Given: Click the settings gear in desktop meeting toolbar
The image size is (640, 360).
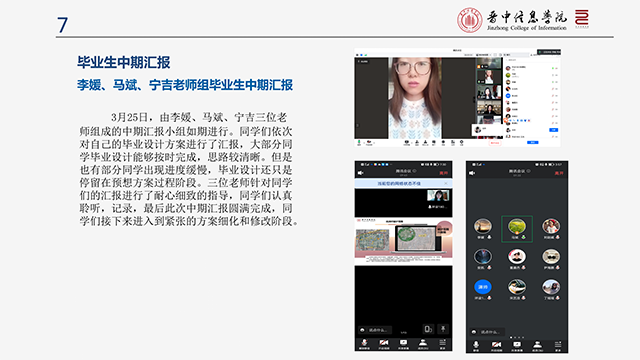Looking at the screenshot, I should click(x=461, y=142).
